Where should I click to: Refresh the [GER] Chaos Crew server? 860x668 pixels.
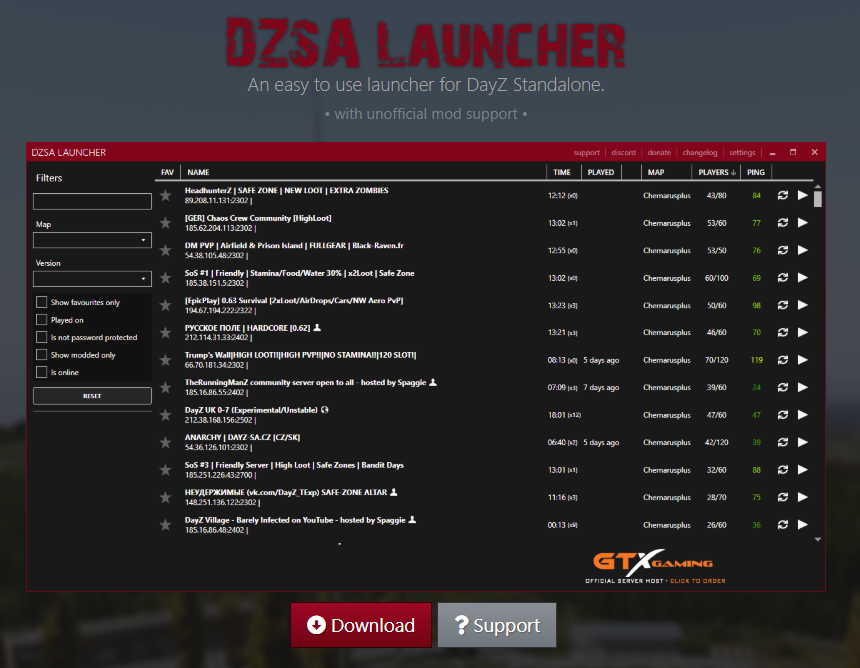click(x=783, y=223)
